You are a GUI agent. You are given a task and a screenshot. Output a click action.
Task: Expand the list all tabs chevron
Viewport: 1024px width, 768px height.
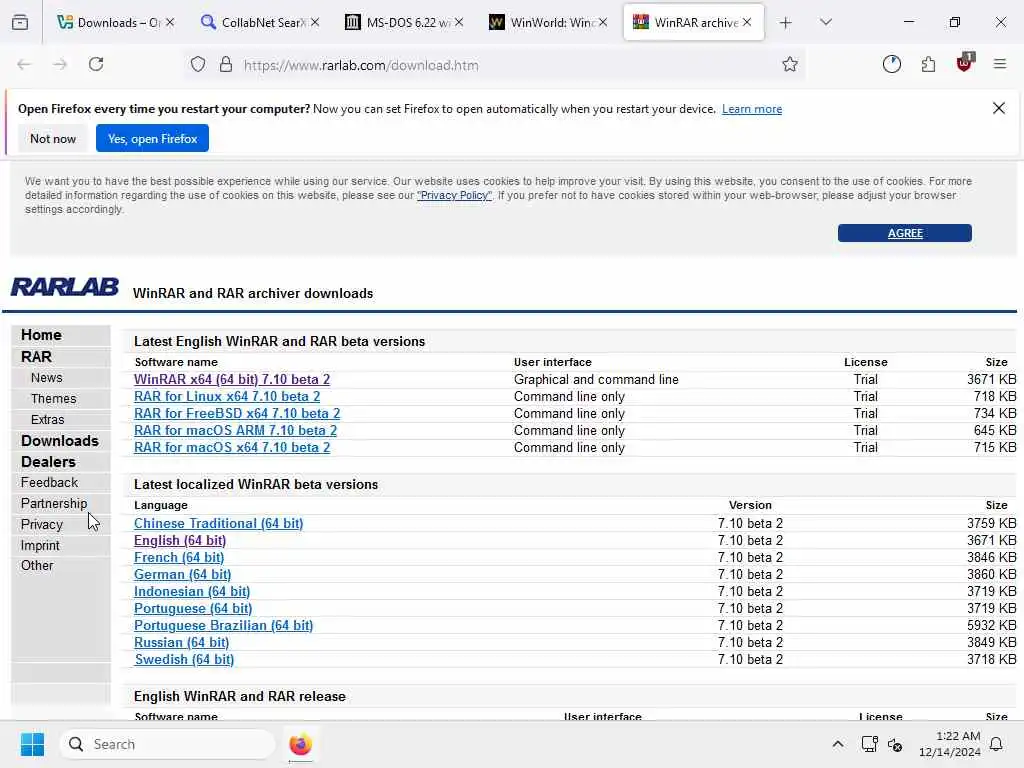[826, 22]
